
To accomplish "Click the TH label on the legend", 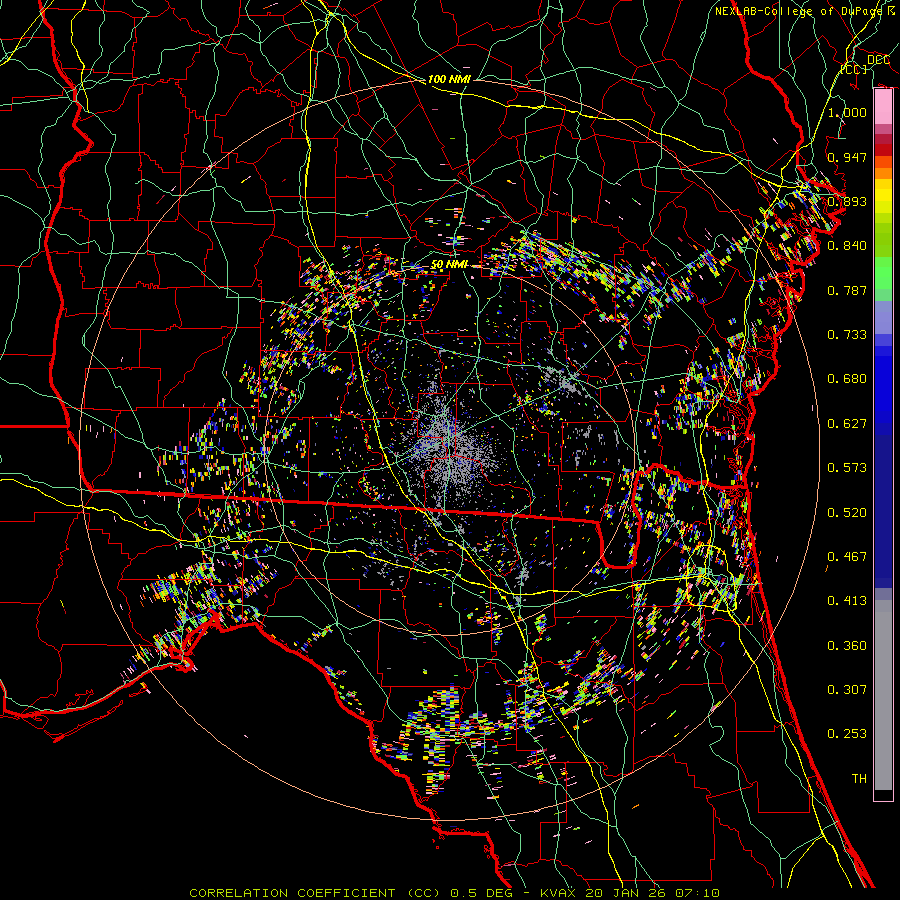I will click(x=858, y=778).
